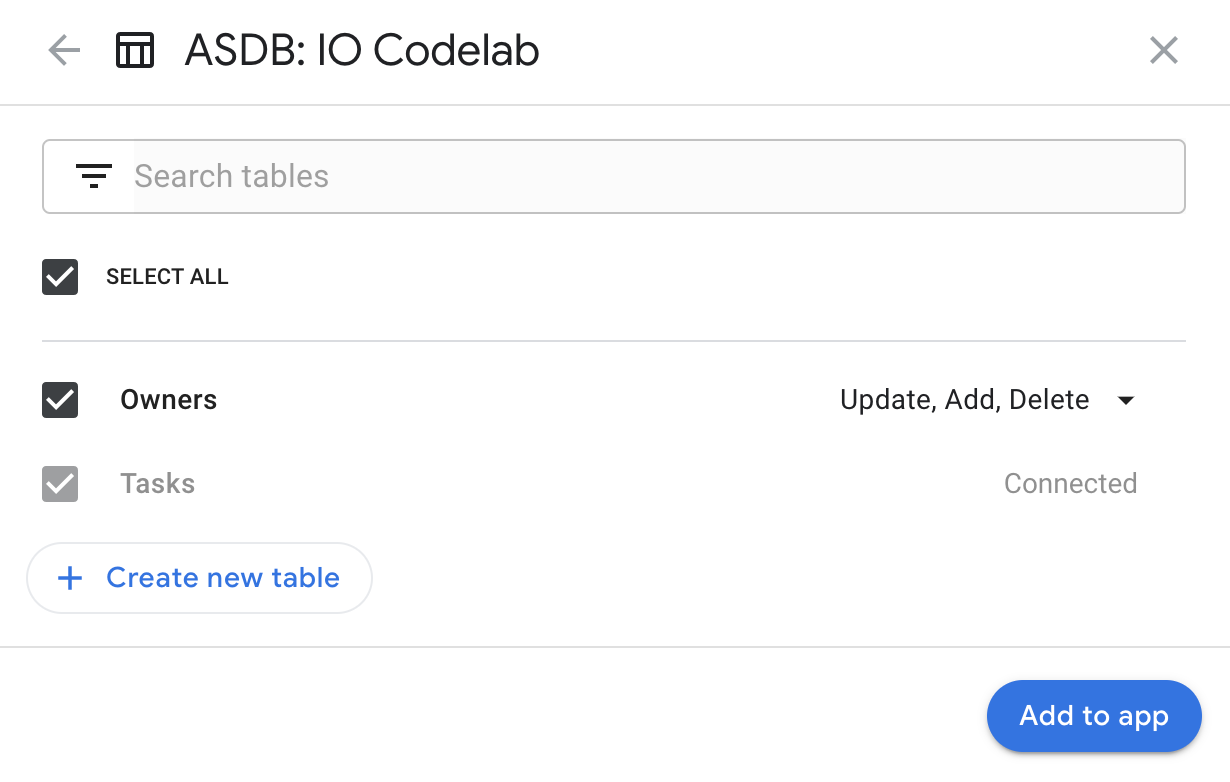Dismiss the dialog with the X icon
Image resolution: width=1230 pixels, height=782 pixels.
click(1163, 50)
